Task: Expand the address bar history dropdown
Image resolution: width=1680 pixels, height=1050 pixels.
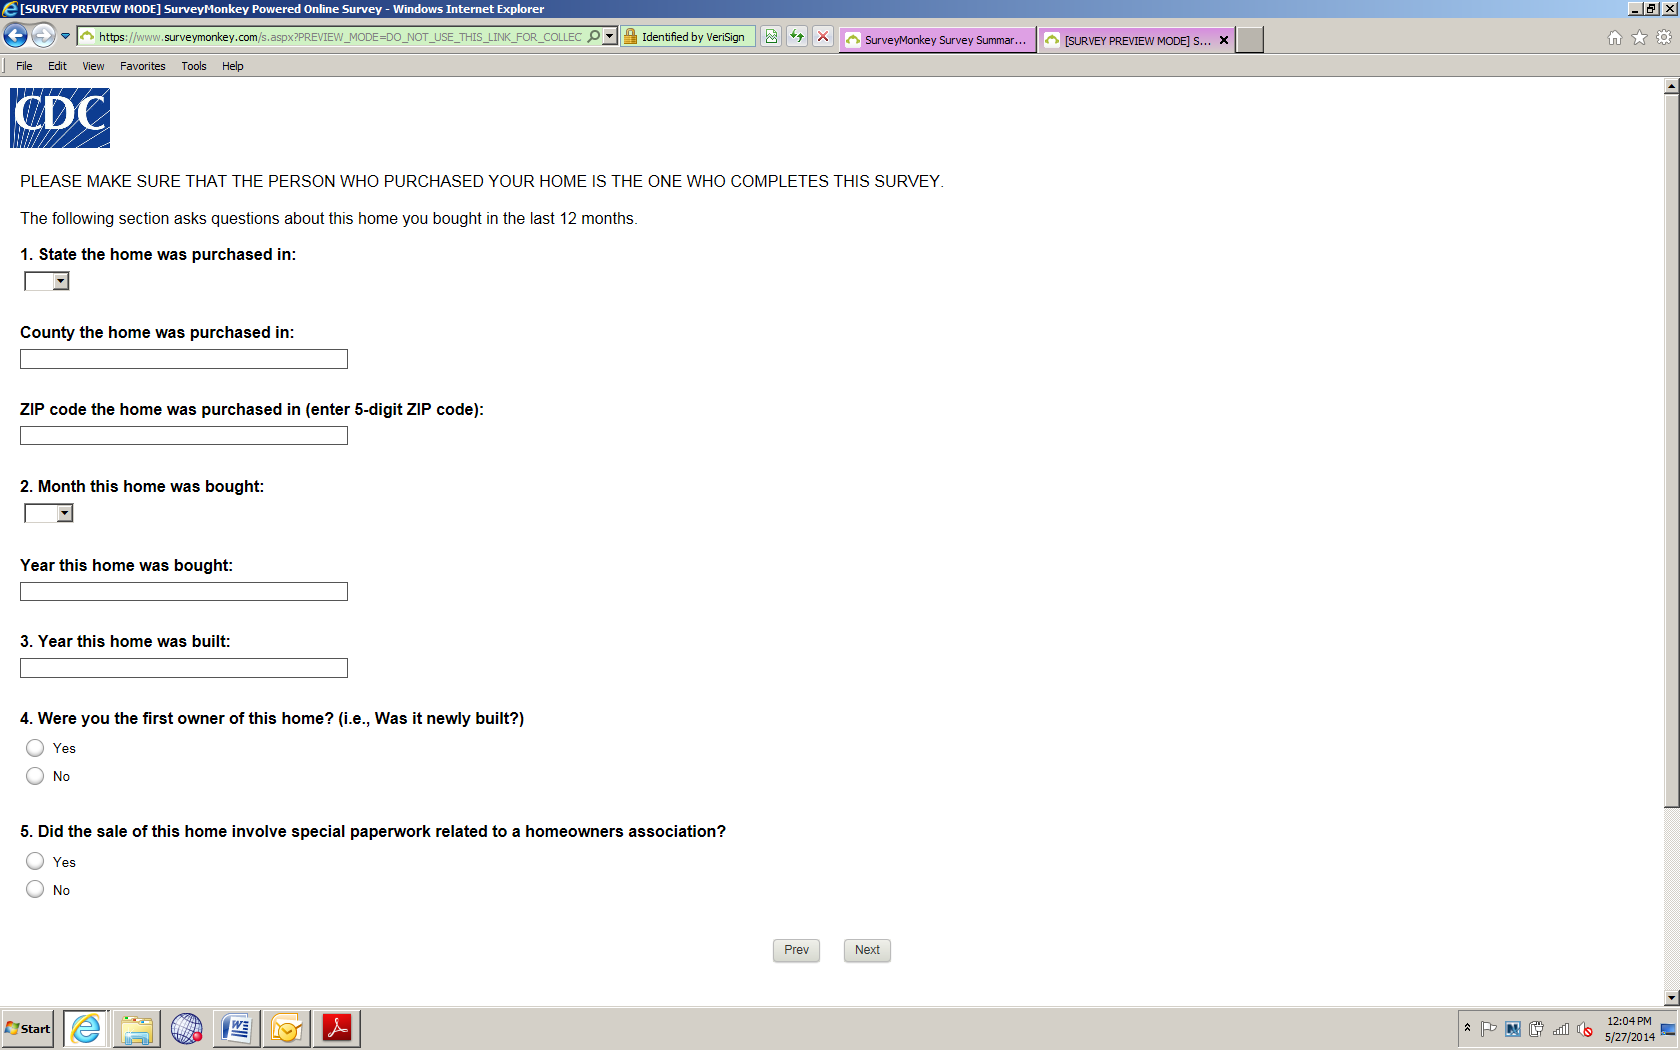Action: 610,37
